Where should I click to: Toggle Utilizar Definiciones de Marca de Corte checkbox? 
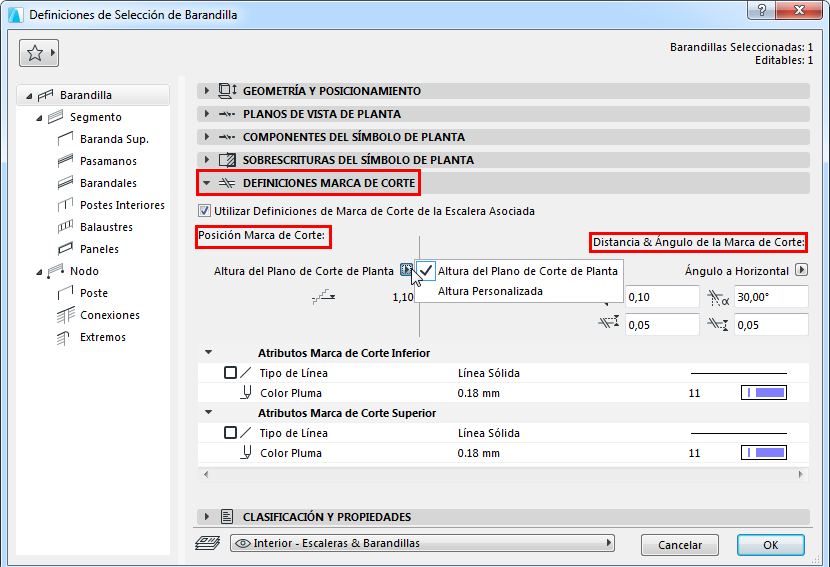(x=204, y=211)
